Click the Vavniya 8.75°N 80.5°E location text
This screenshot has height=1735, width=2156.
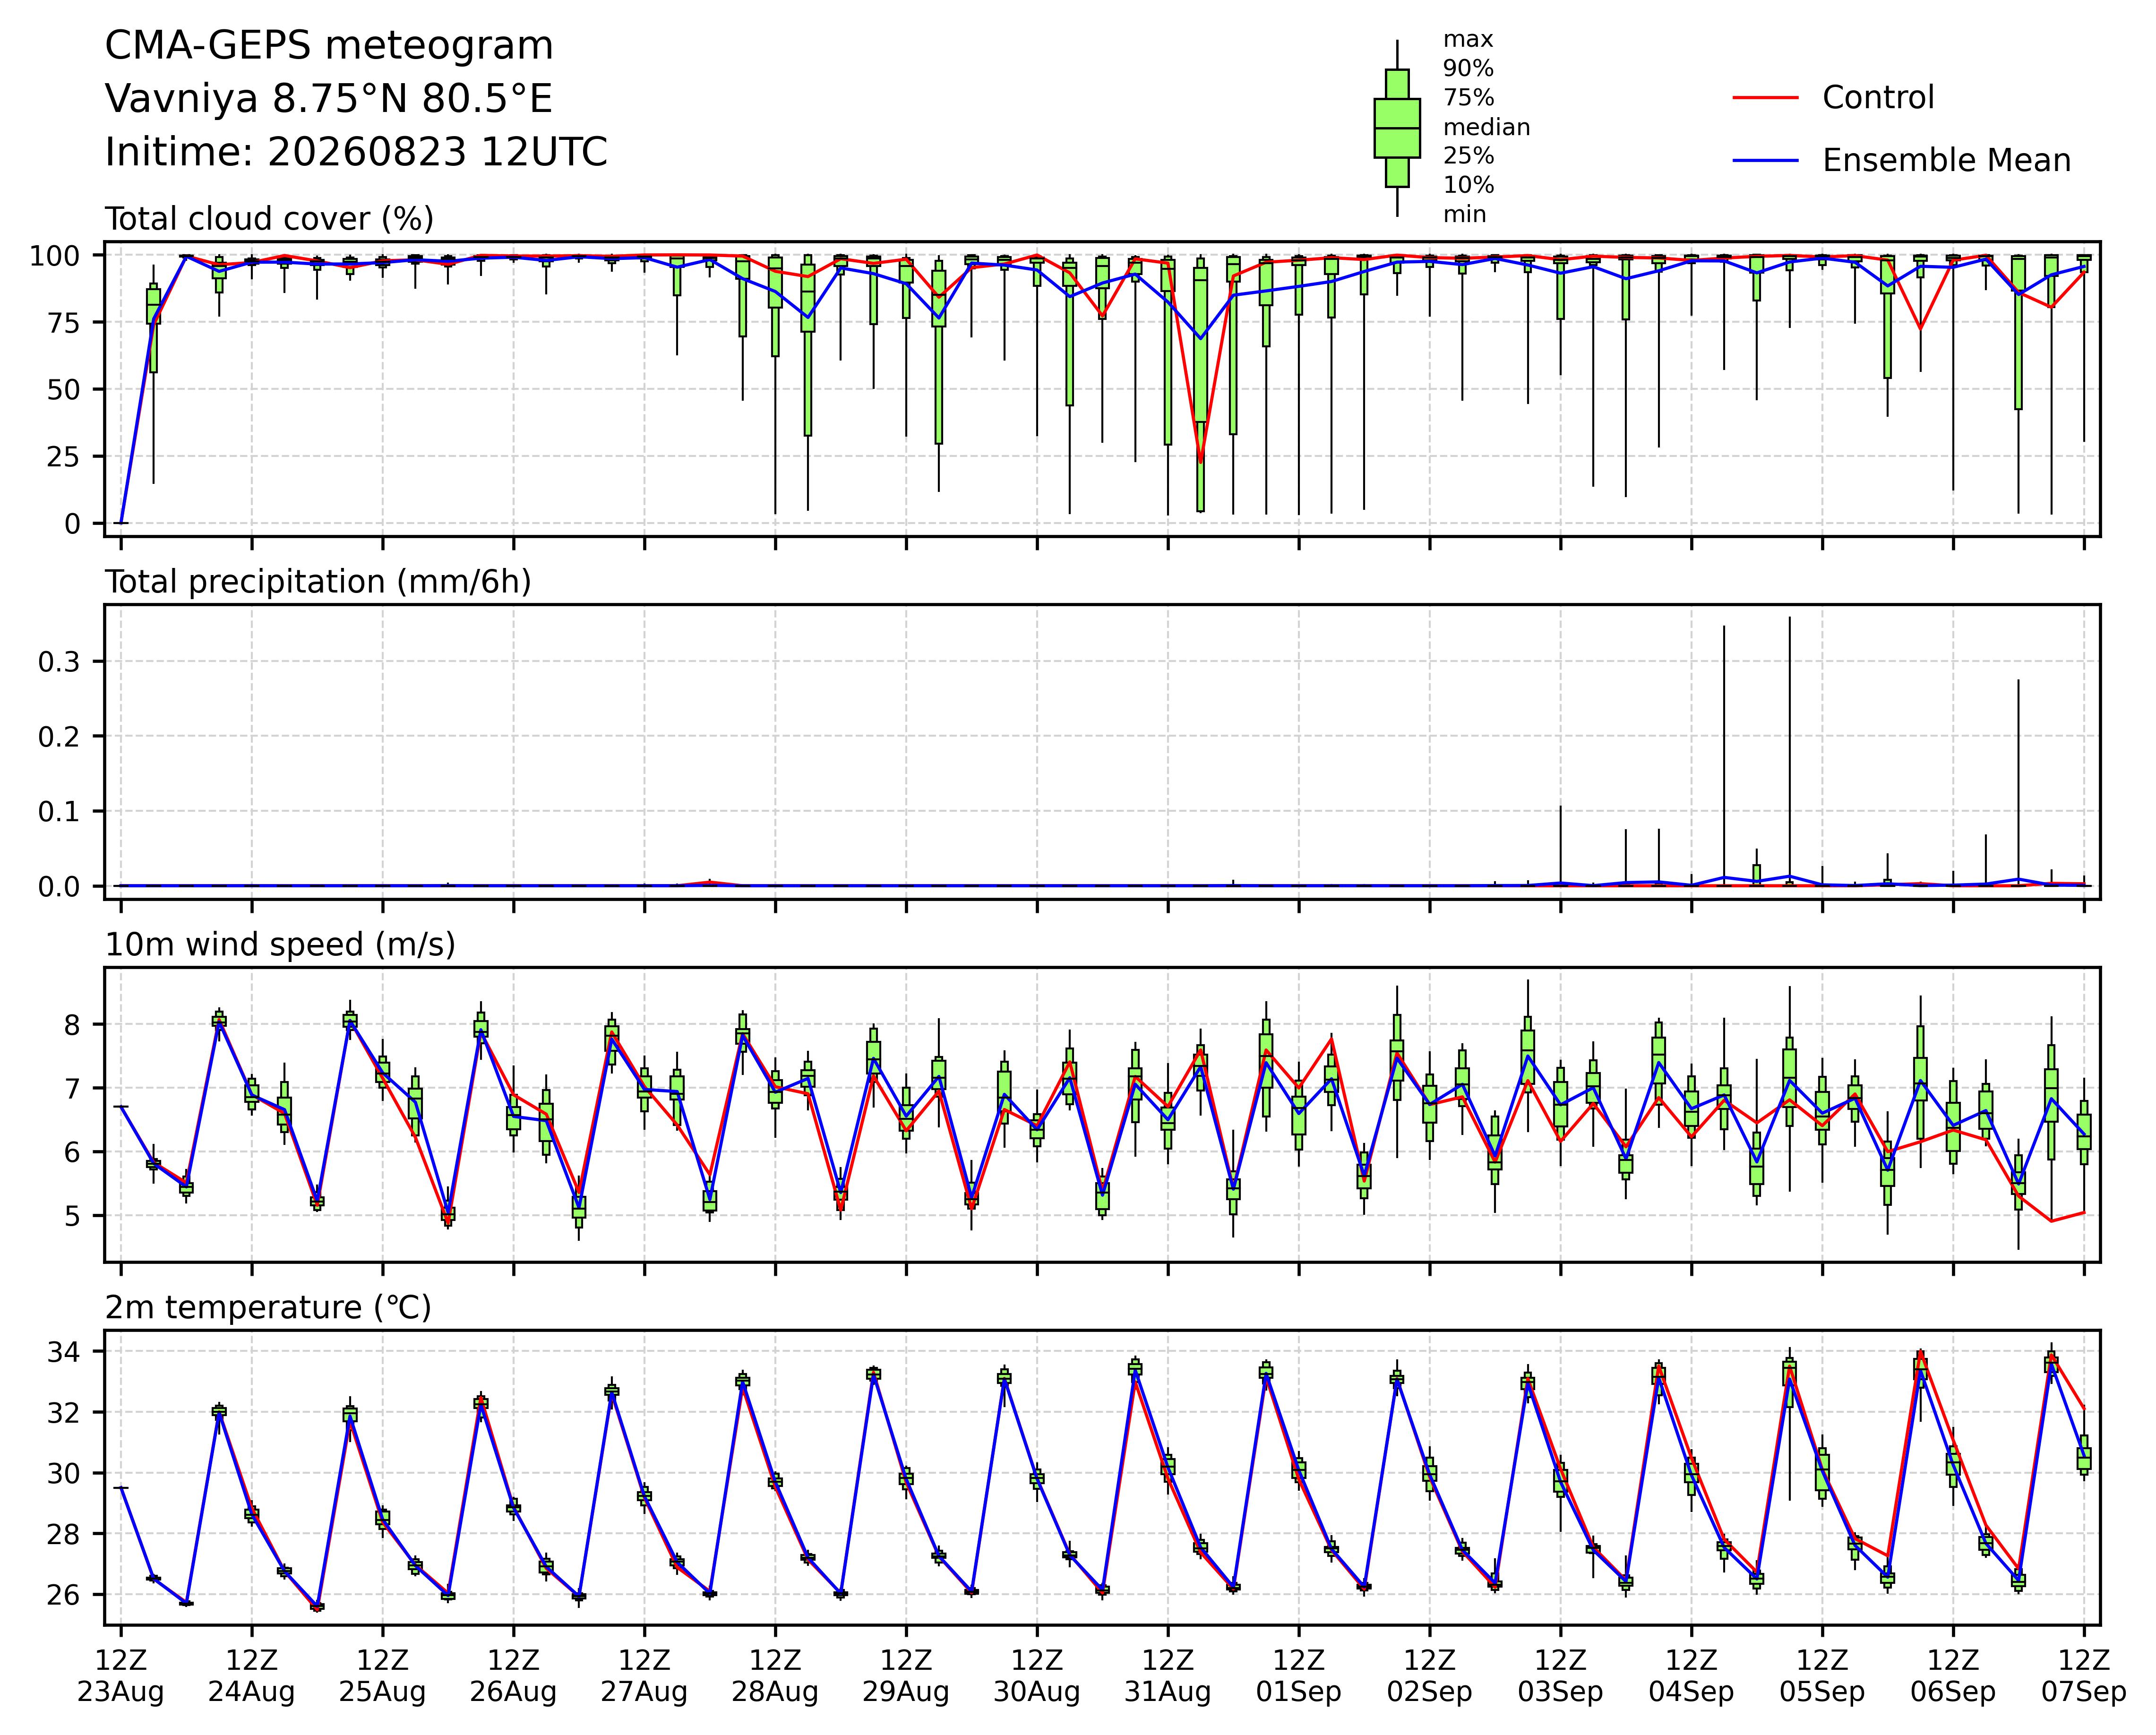pyautogui.click(x=328, y=99)
